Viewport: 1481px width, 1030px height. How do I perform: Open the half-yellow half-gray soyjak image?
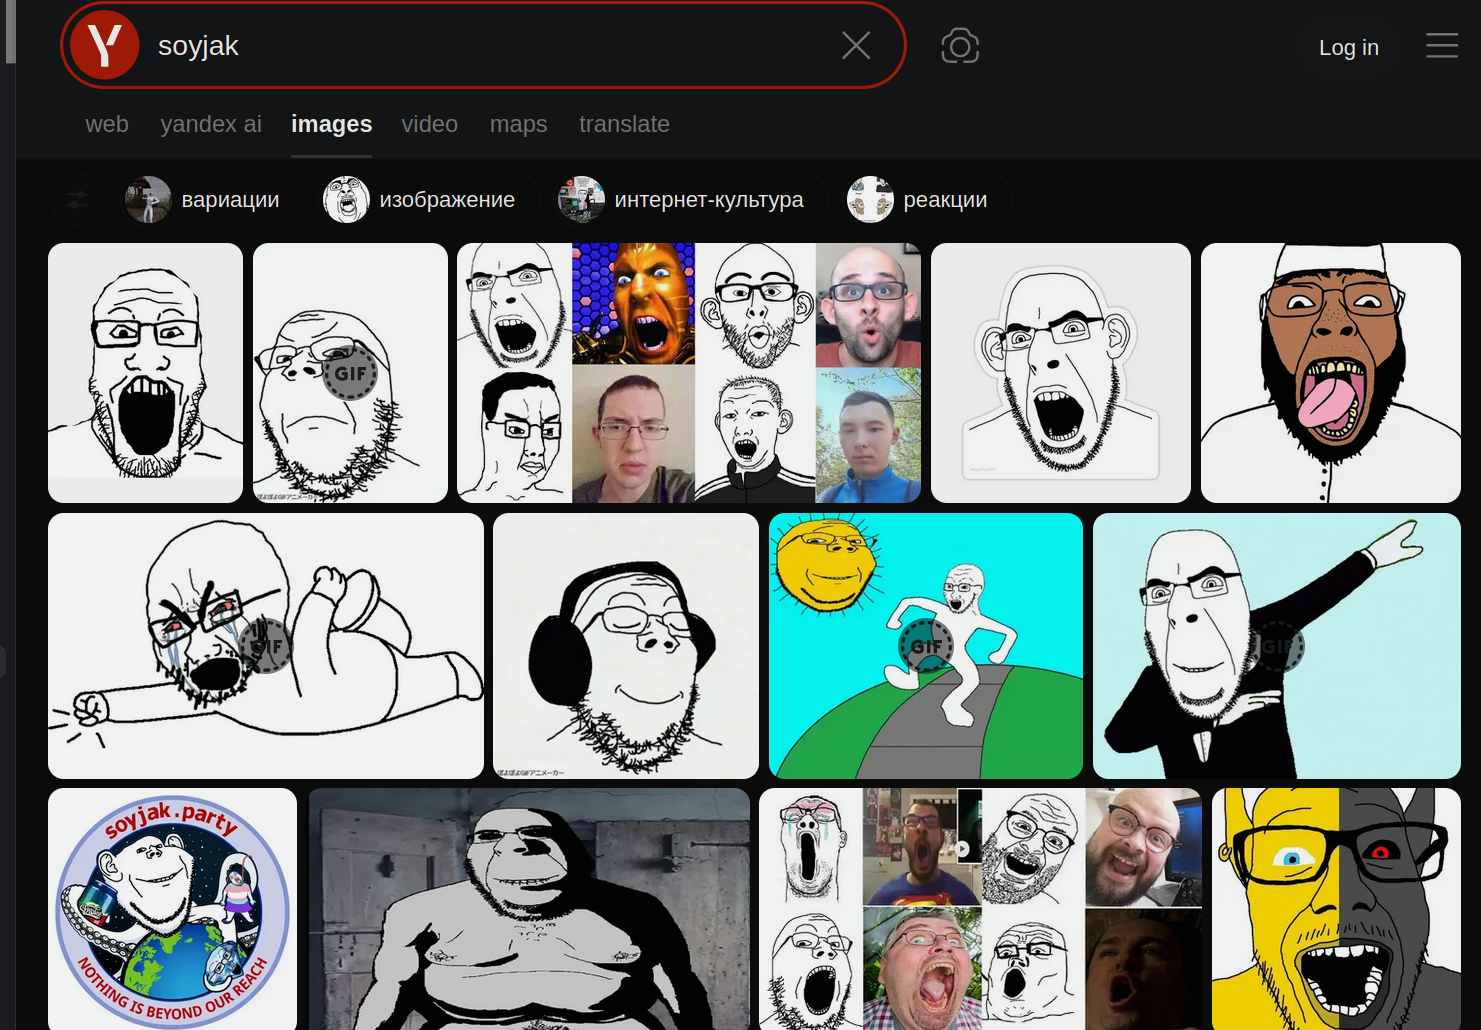click(x=1337, y=909)
